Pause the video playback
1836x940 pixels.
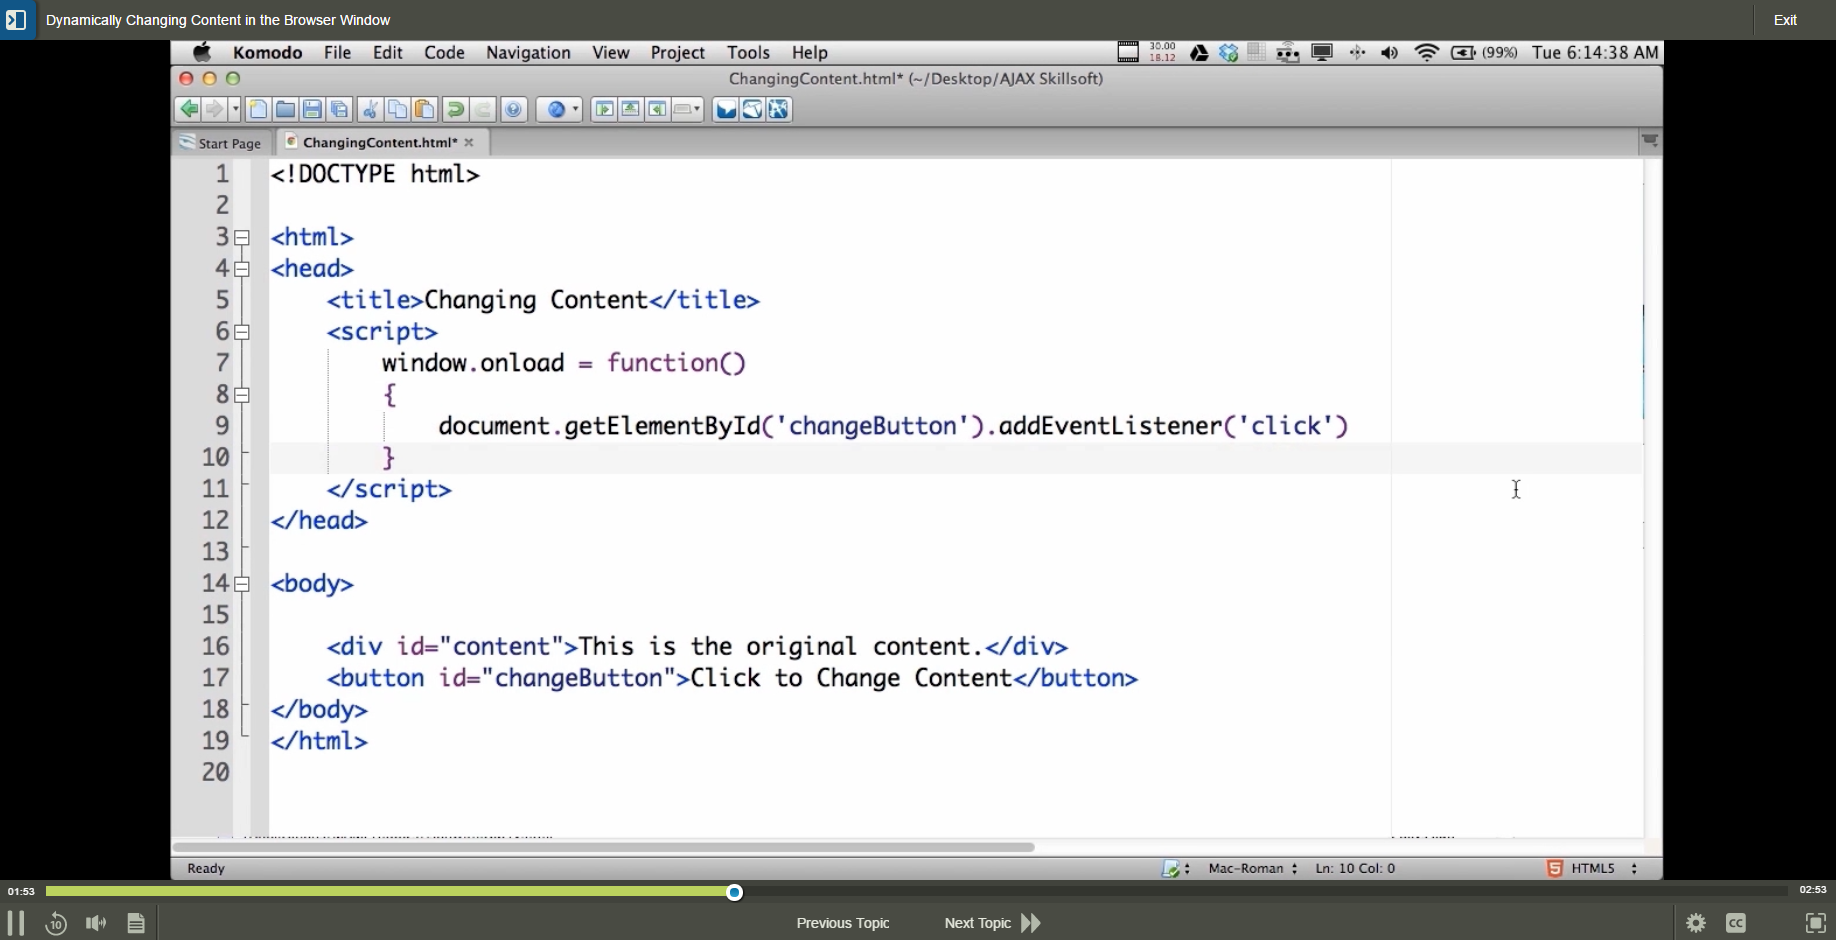pos(16,923)
